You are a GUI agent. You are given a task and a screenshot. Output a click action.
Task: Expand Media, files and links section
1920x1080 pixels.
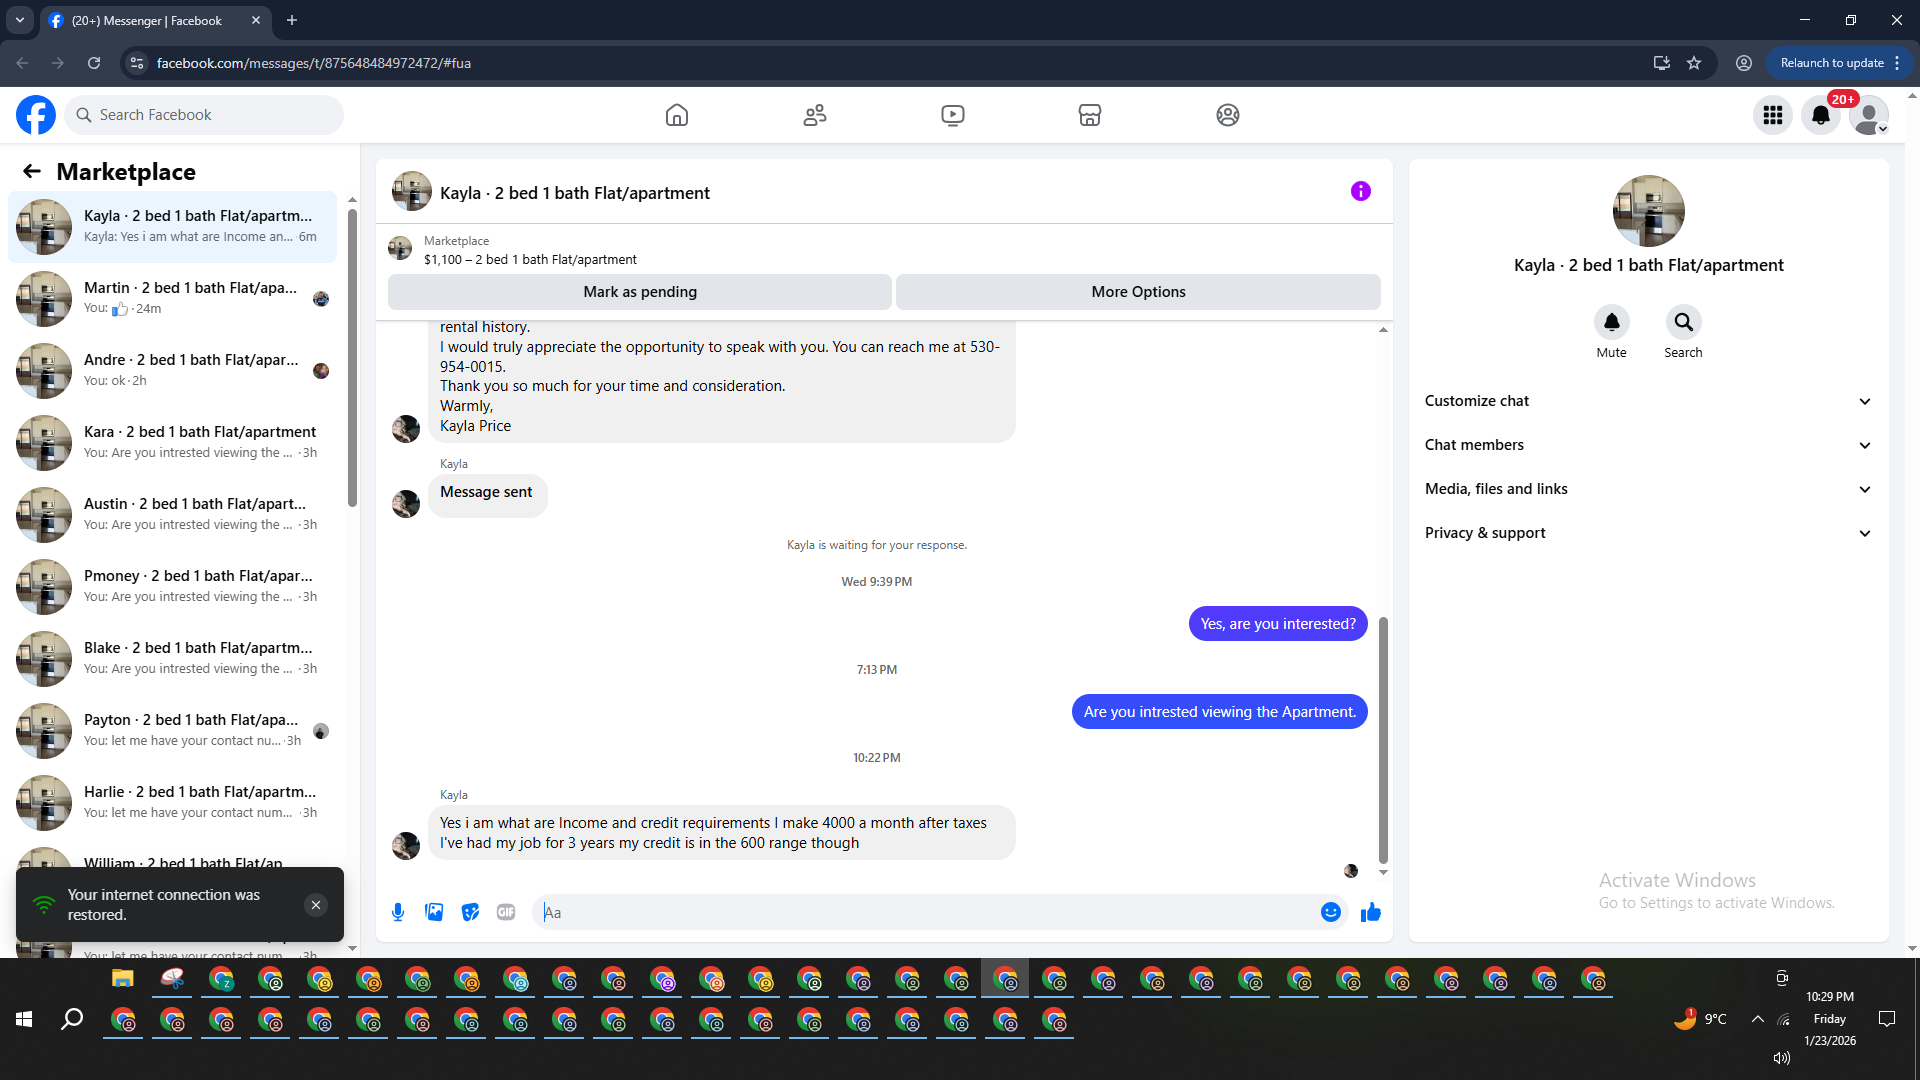pyautogui.click(x=1648, y=489)
